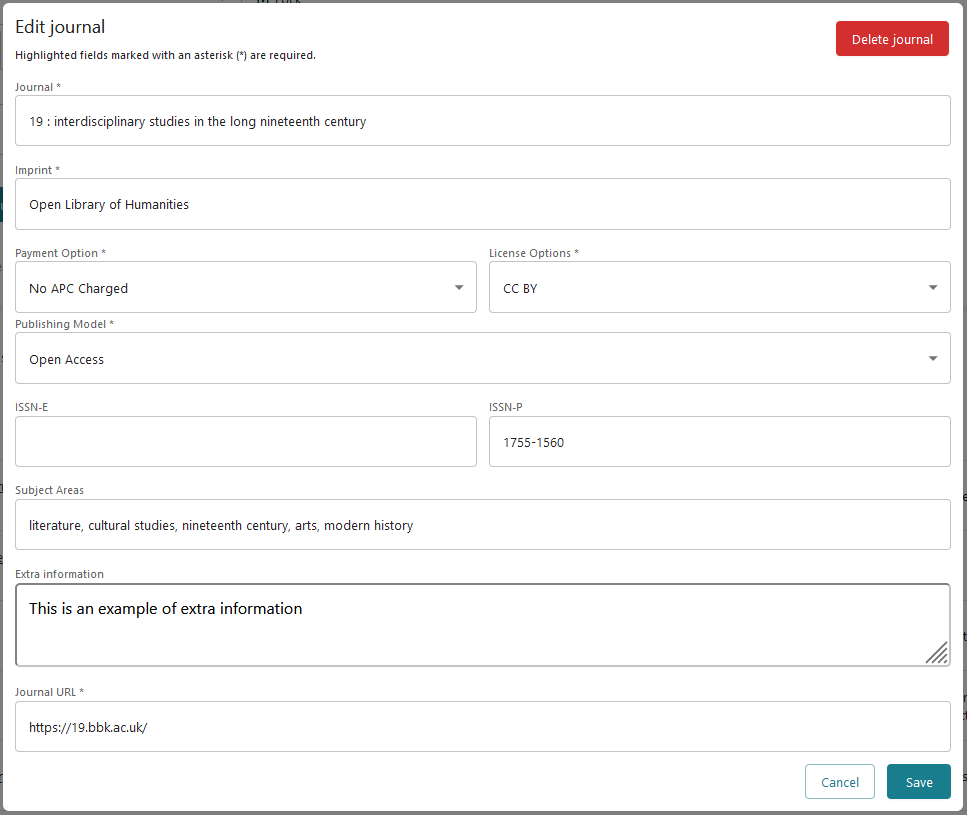Expand the License Options dropdown

click(719, 287)
